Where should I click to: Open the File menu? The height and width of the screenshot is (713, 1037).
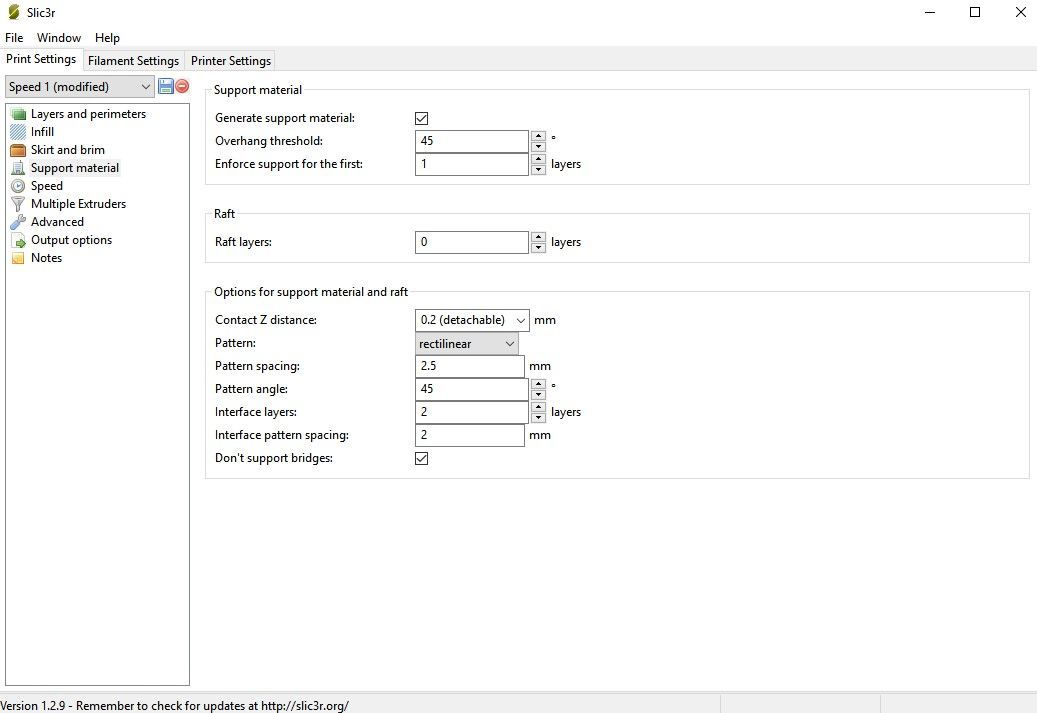(x=14, y=38)
